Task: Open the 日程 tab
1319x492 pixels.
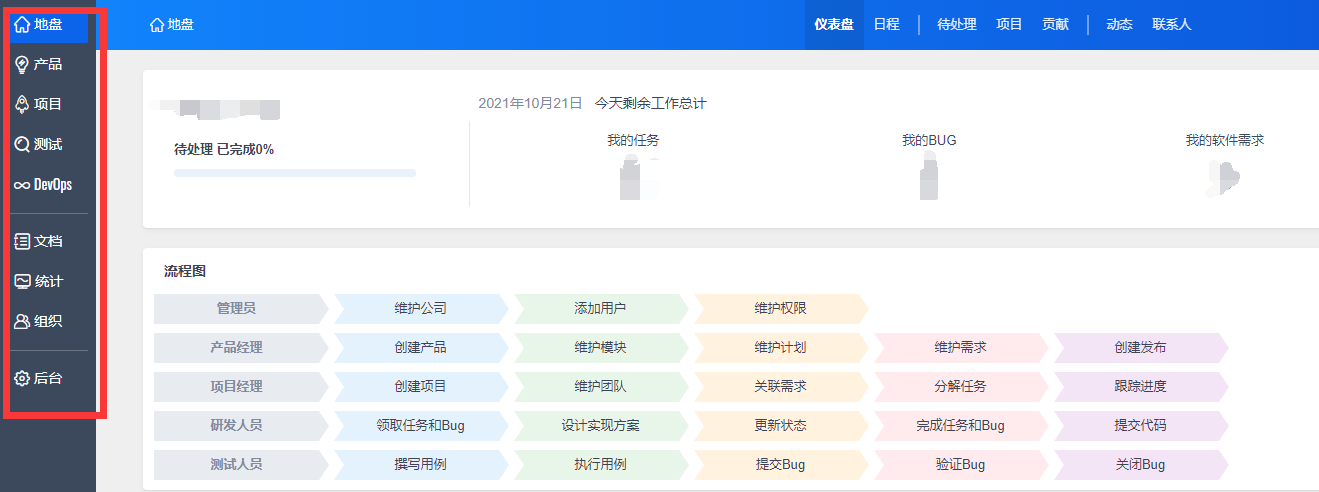Action: (886, 25)
